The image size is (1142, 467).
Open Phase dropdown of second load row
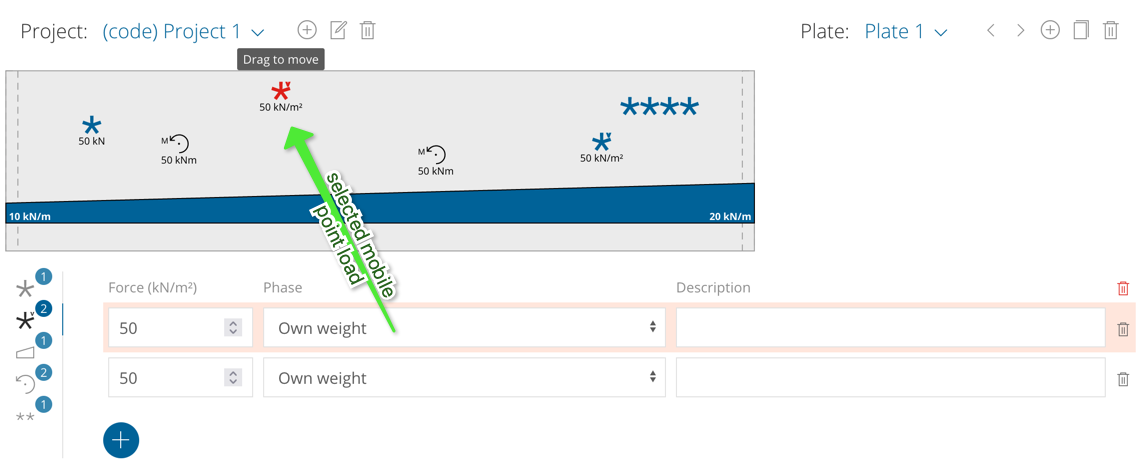[x=464, y=378]
